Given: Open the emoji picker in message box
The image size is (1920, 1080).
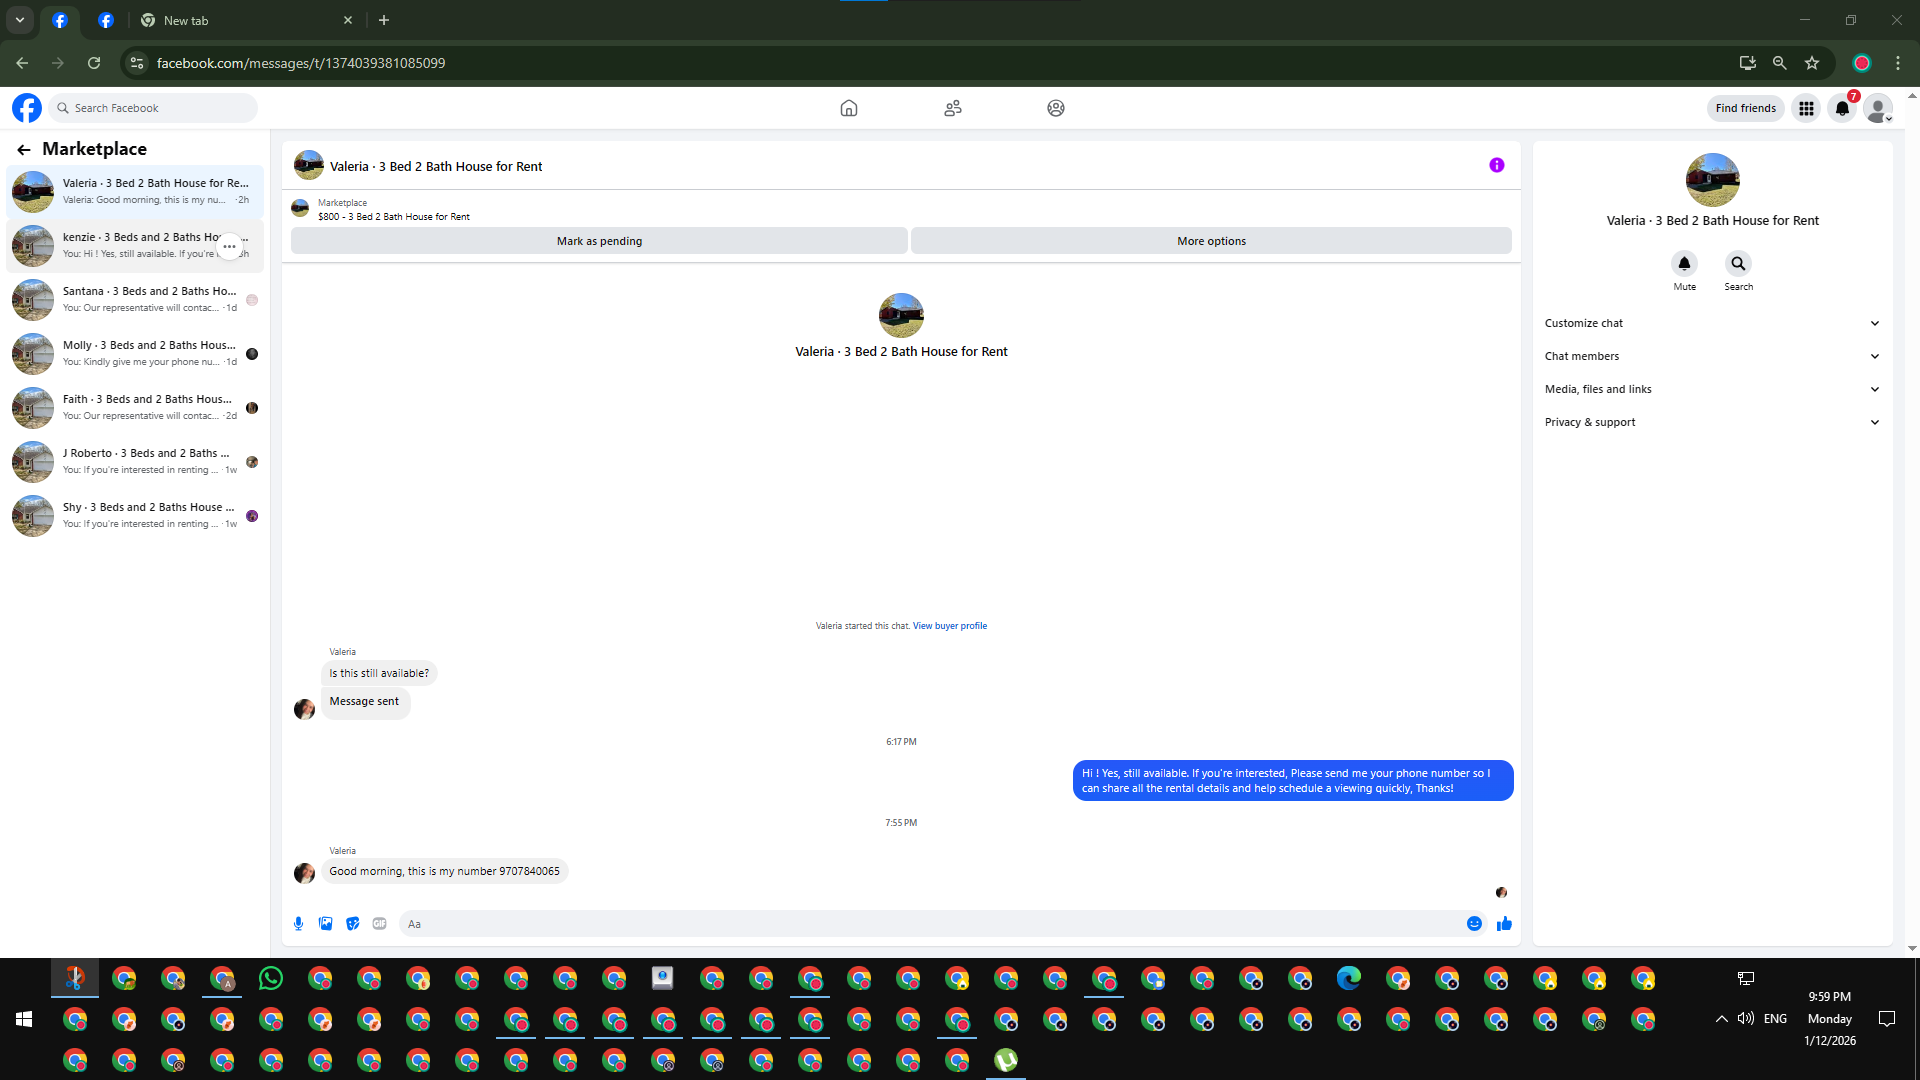Looking at the screenshot, I should point(1474,924).
